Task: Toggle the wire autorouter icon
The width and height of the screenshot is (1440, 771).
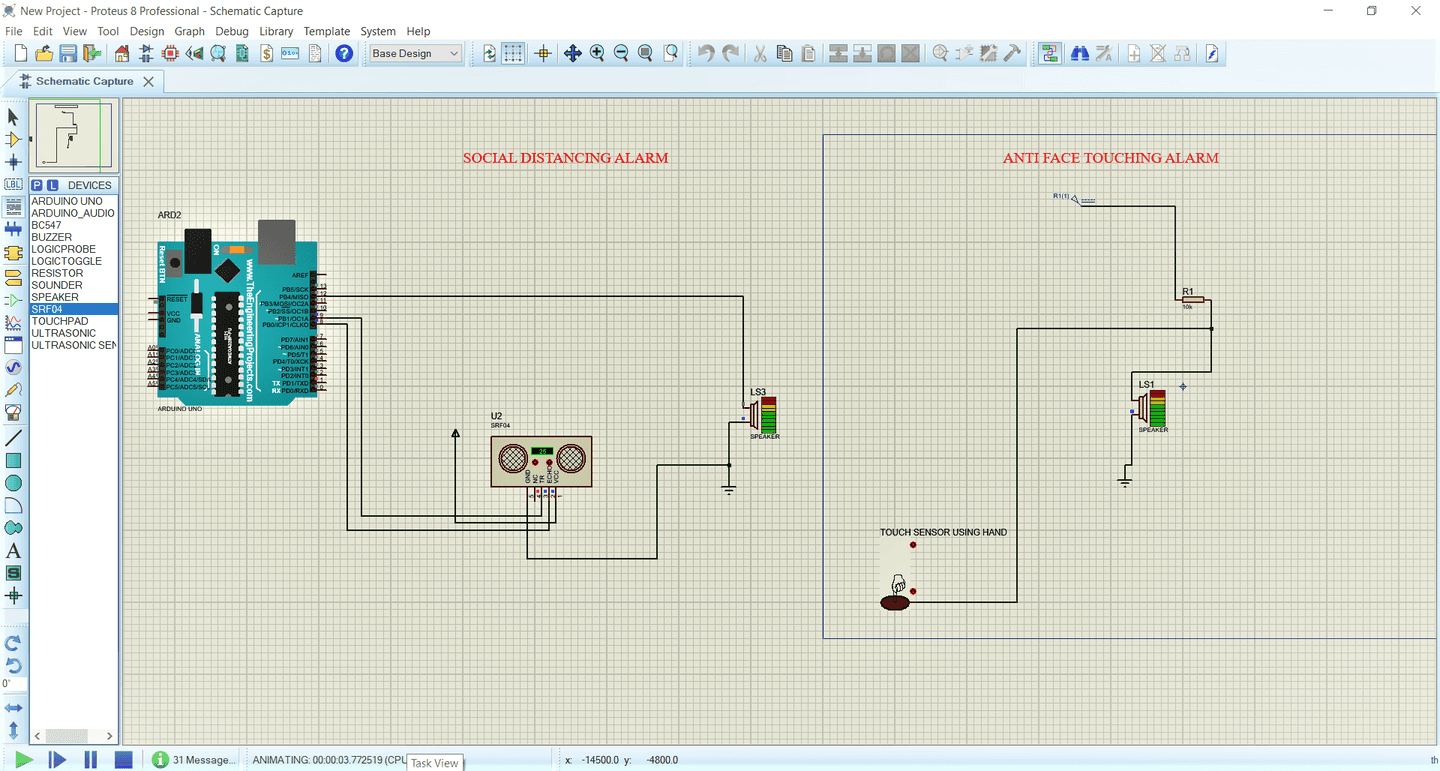Action: pyautogui.click(x=1049, y=54)
